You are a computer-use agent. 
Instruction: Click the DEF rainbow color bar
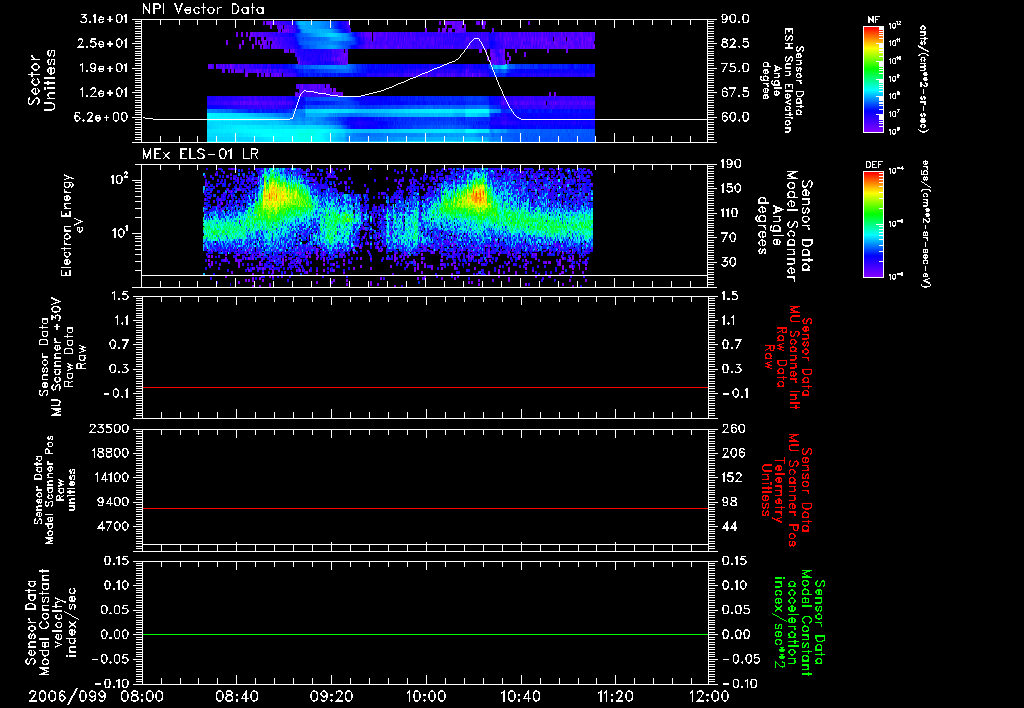[x=873, y=224]
